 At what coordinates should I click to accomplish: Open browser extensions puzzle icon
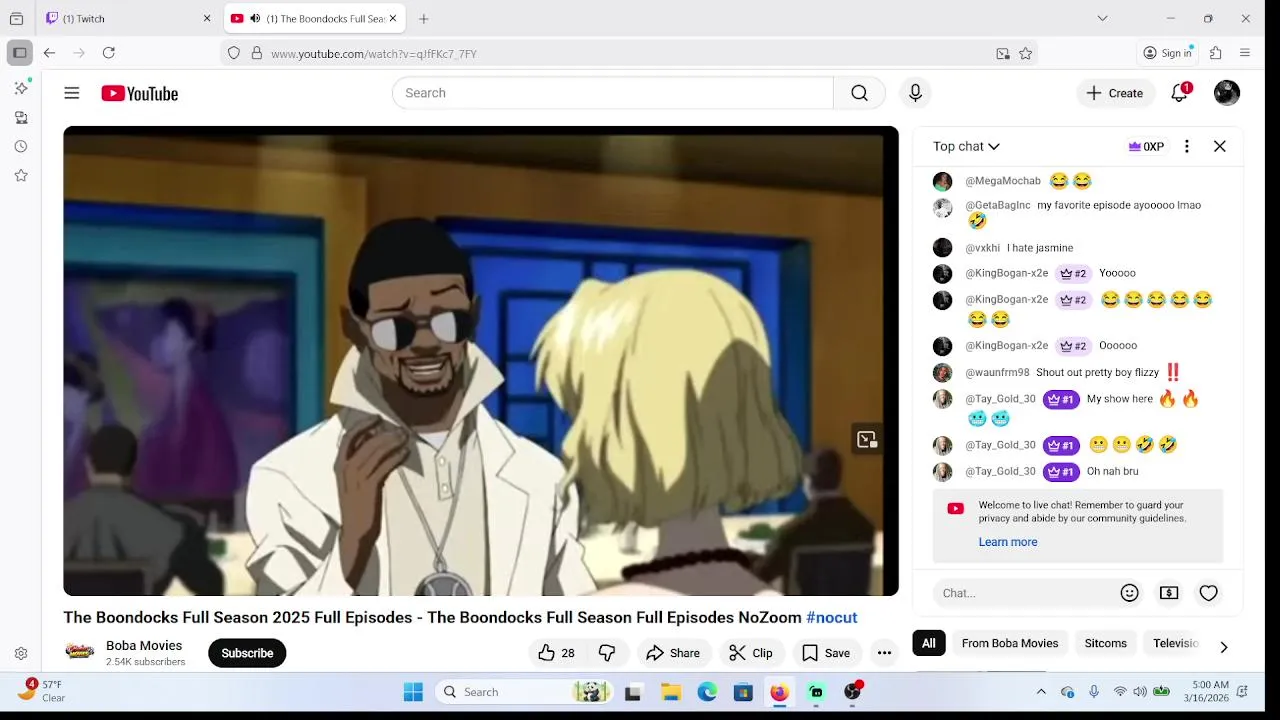tap(1216, 53)
